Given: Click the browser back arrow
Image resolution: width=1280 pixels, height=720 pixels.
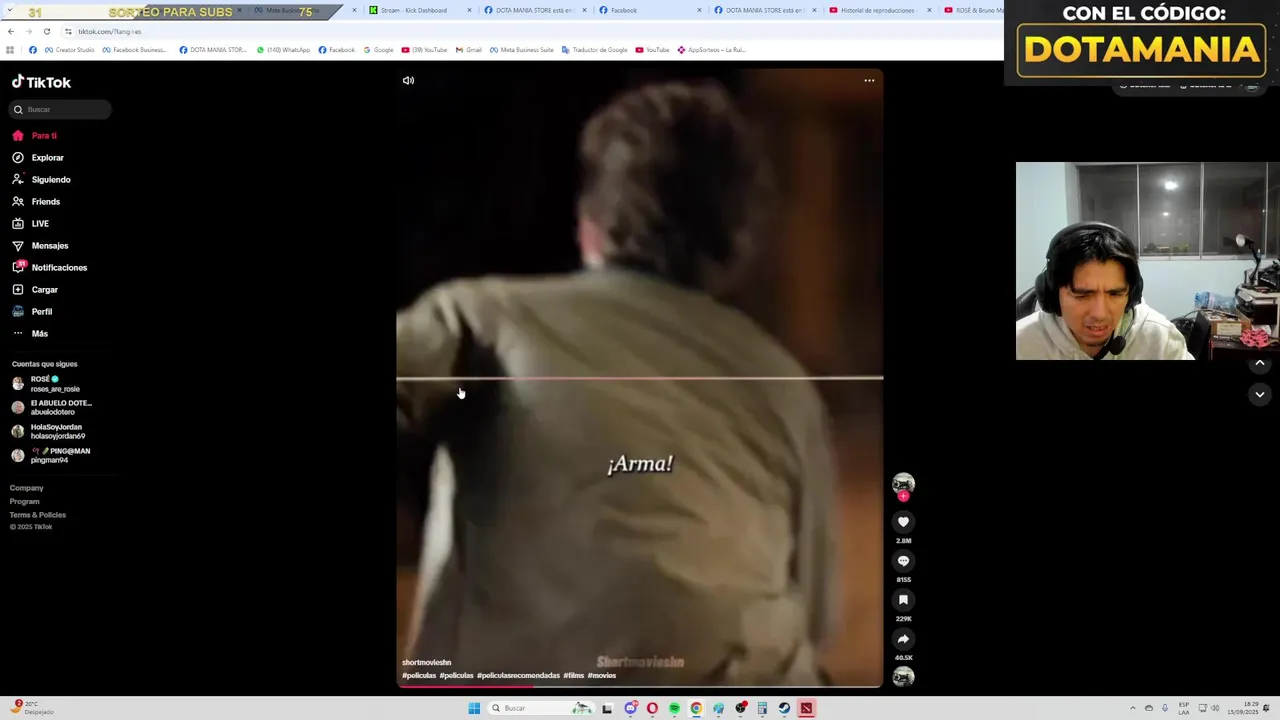Looking at the screenshot, I should (11, 31).
